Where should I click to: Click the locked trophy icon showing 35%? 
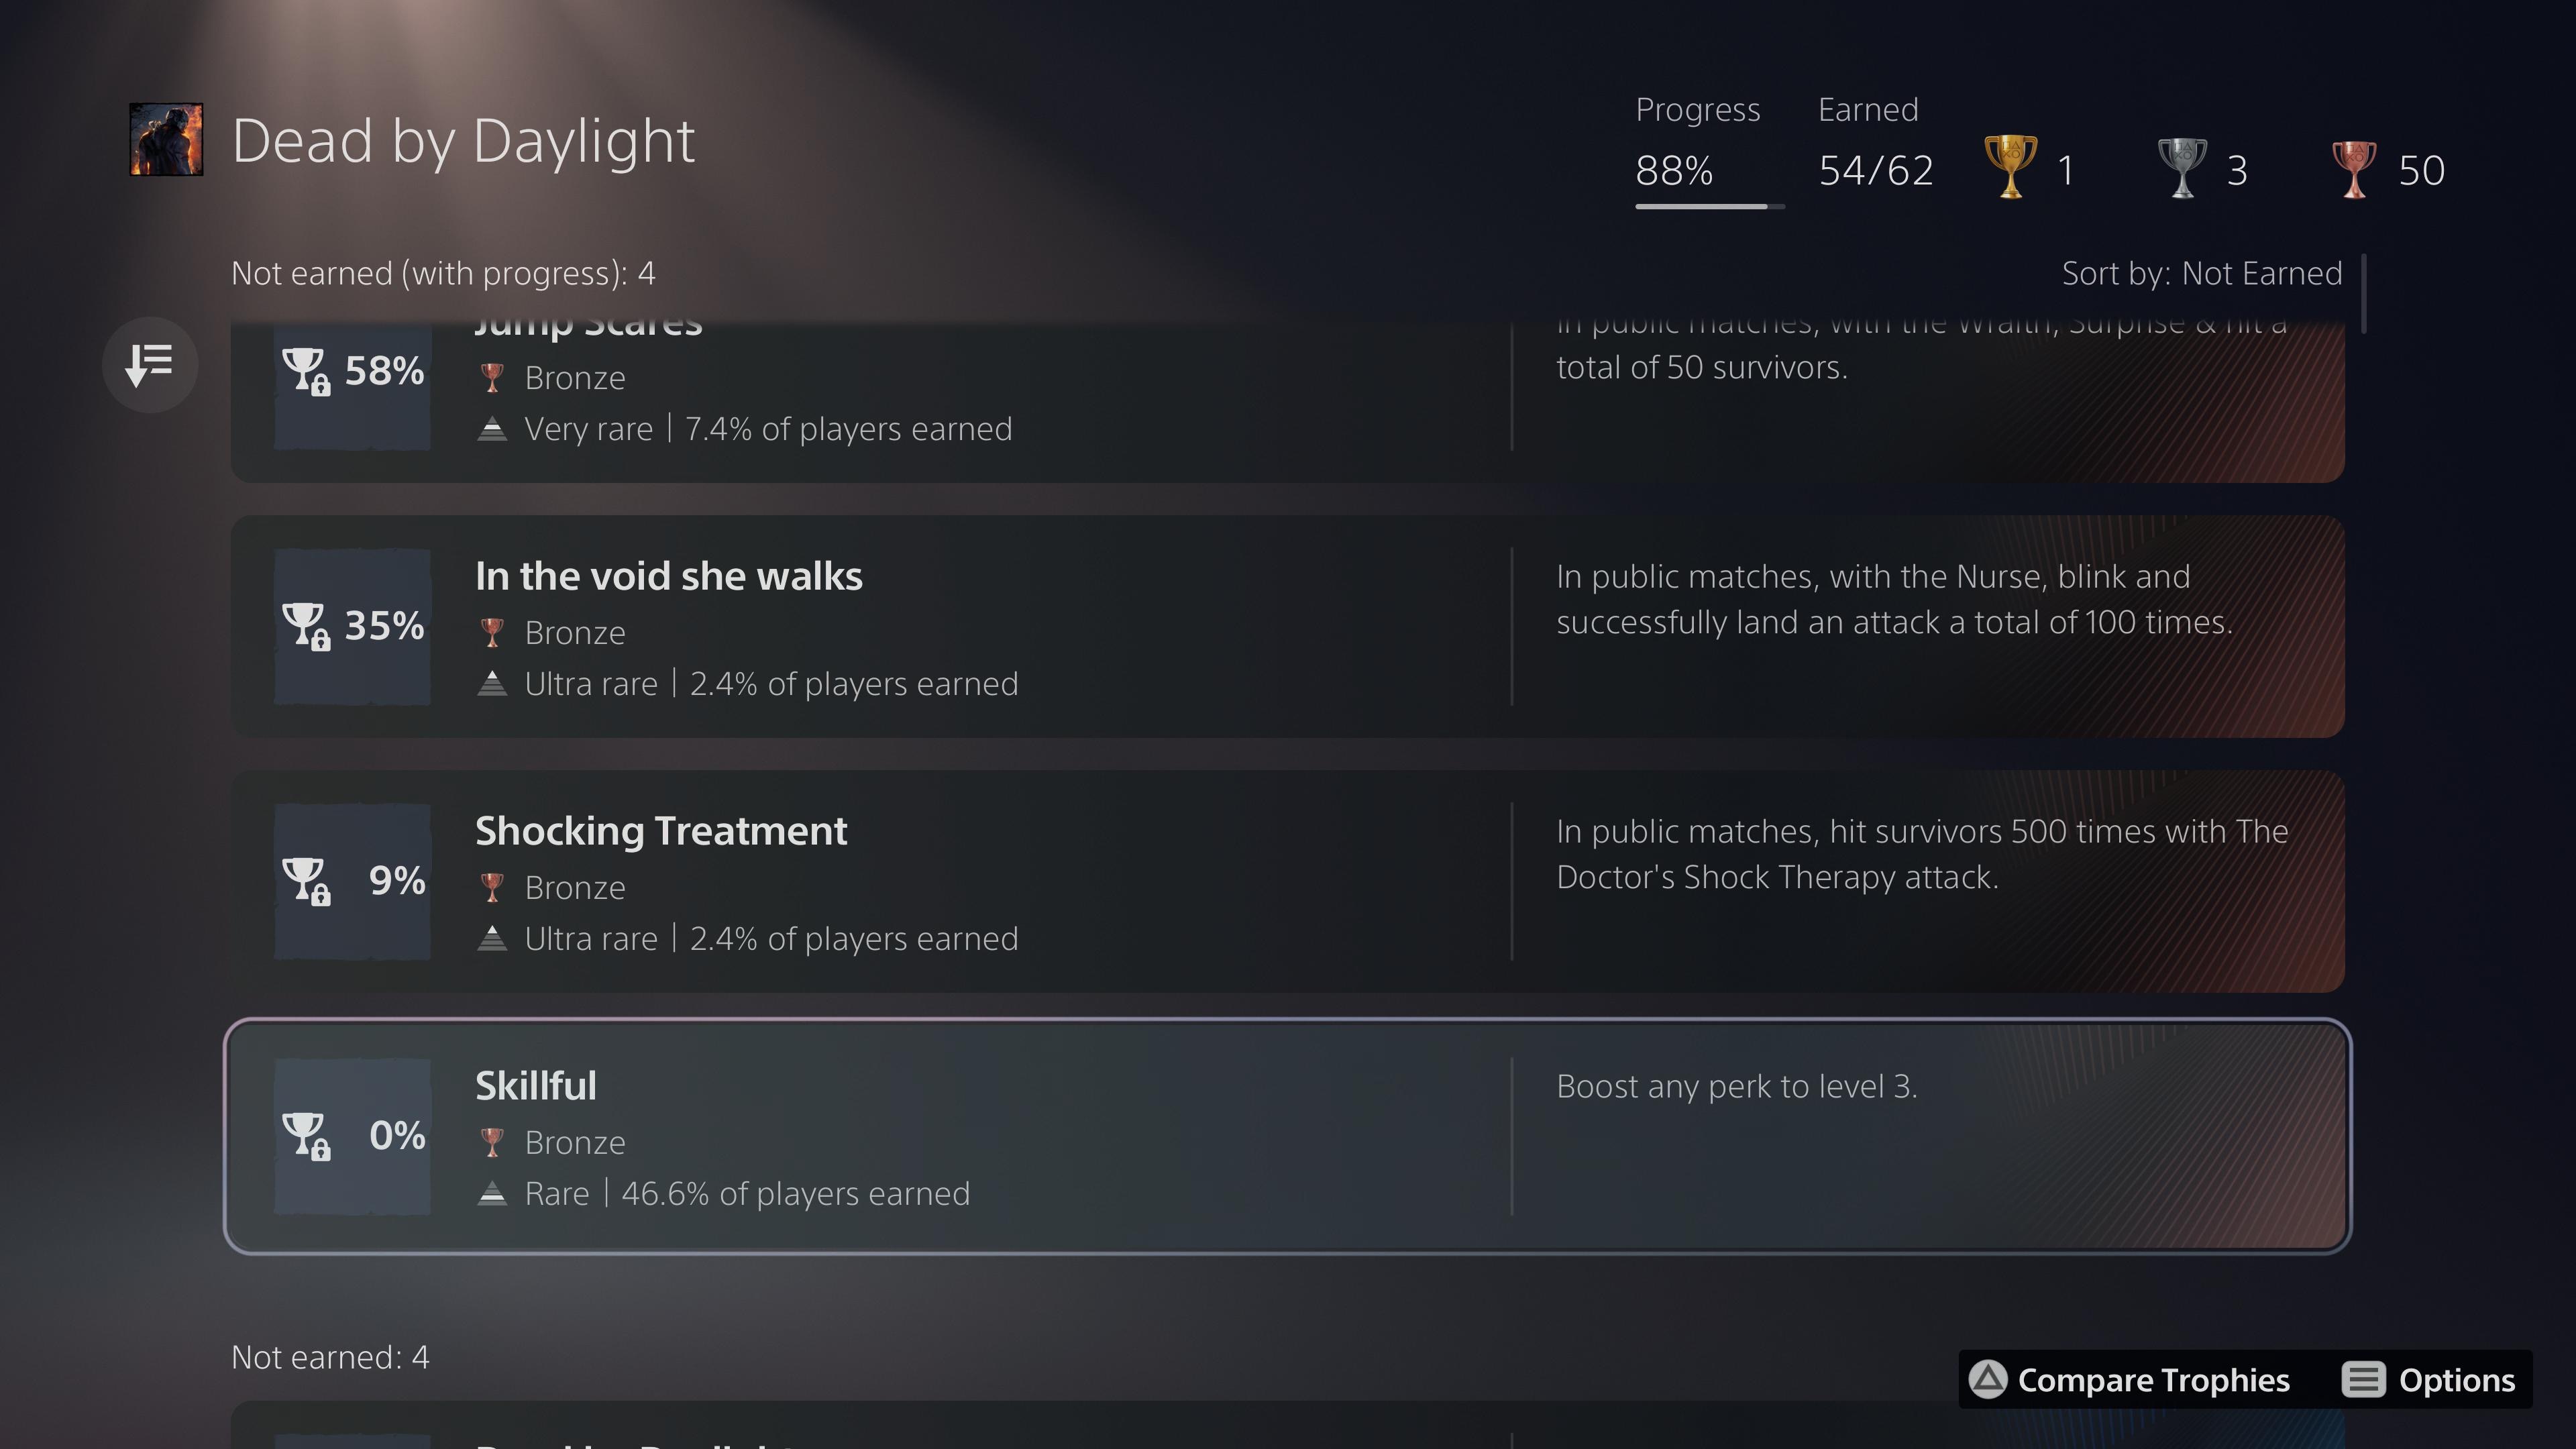(x=306, y=626)
